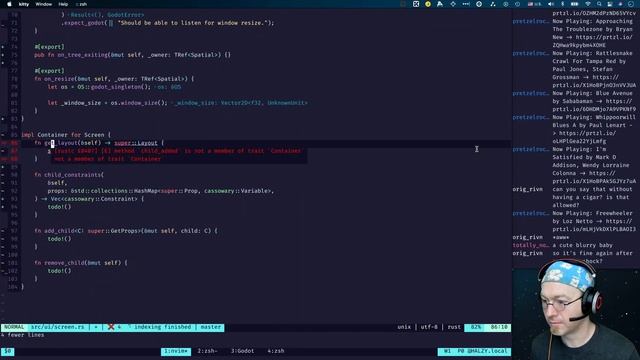Switch to tmux window 1:nvim
This screenshot has height=360, width=640.
coord(176,351)
